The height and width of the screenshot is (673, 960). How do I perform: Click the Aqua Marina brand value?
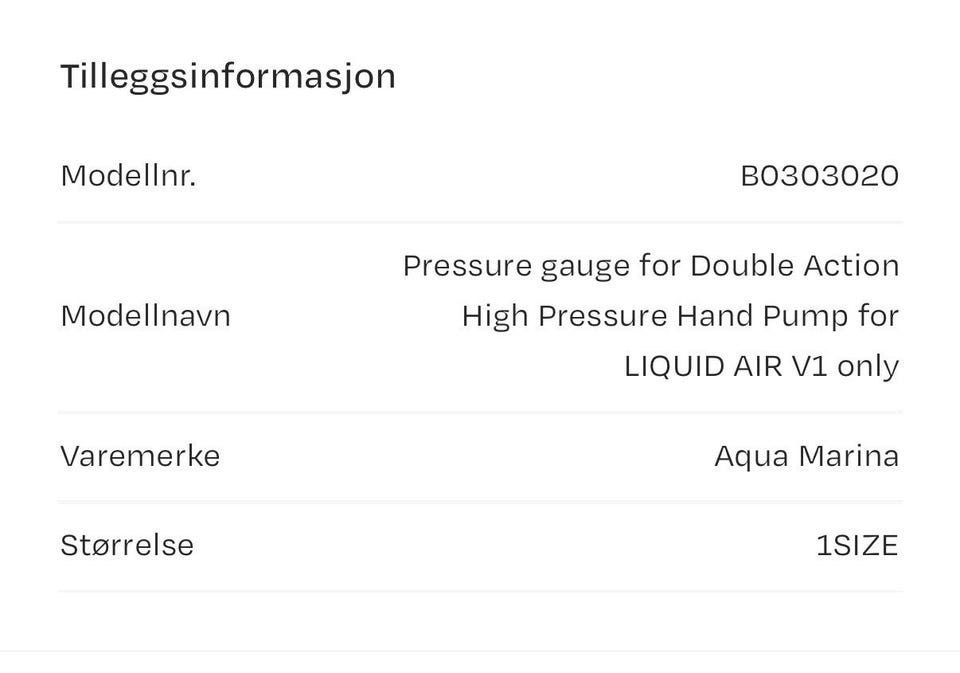point(806,456)
